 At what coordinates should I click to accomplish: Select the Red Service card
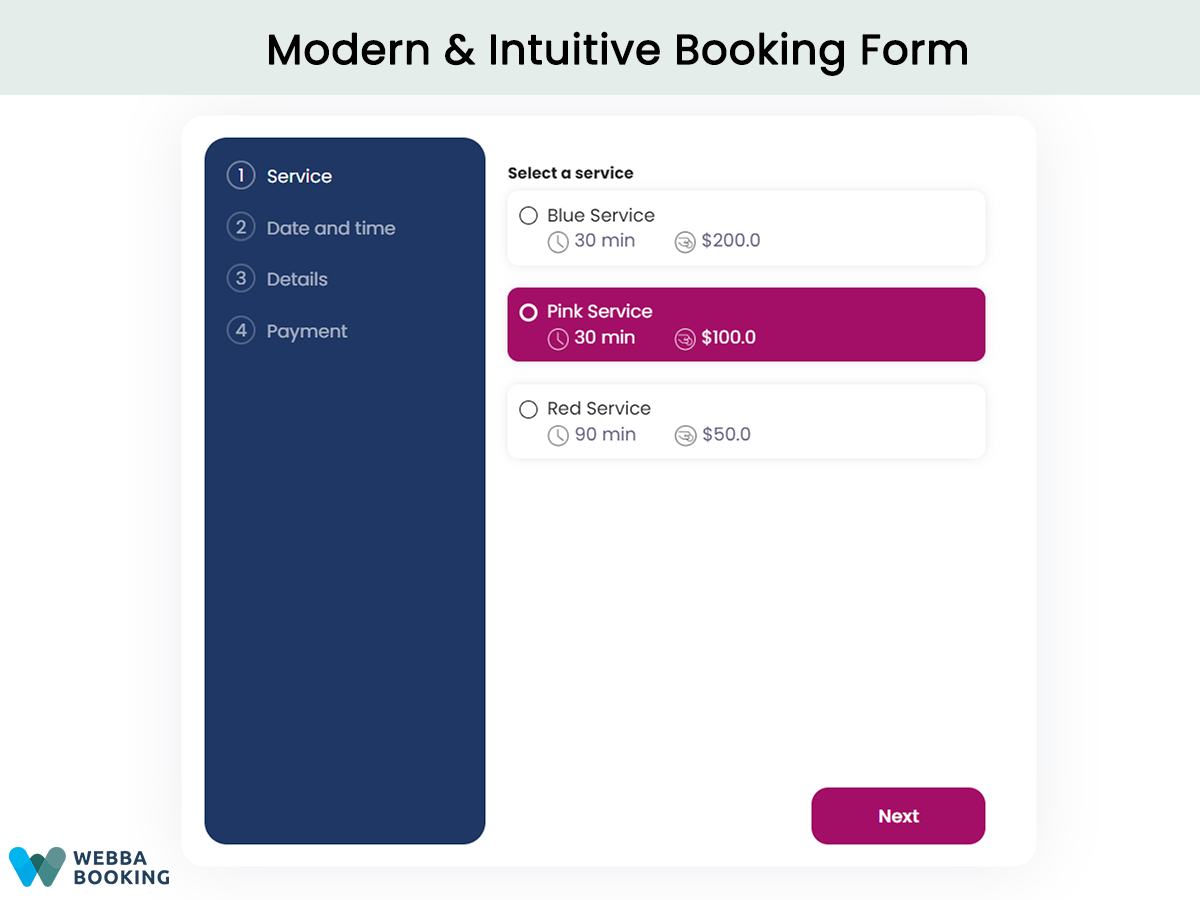[x=746, y=421]
